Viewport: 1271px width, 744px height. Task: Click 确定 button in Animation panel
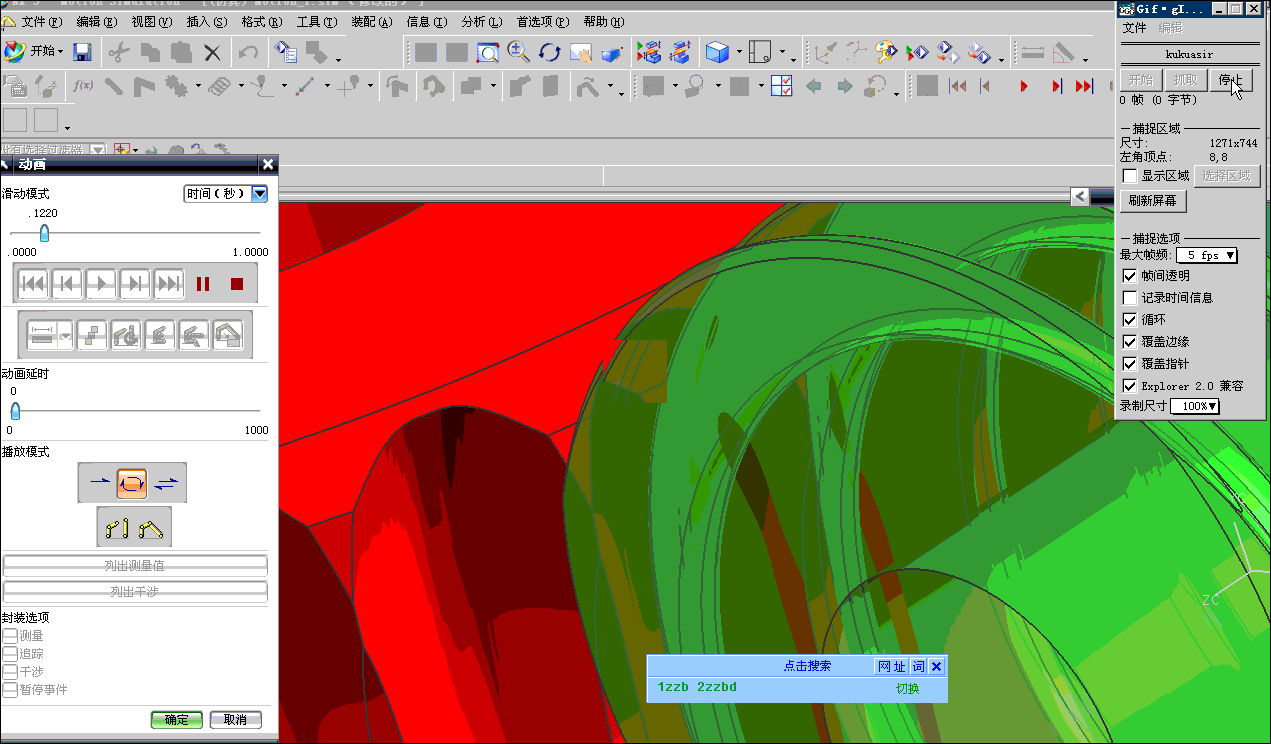click(x=177, y=719)
